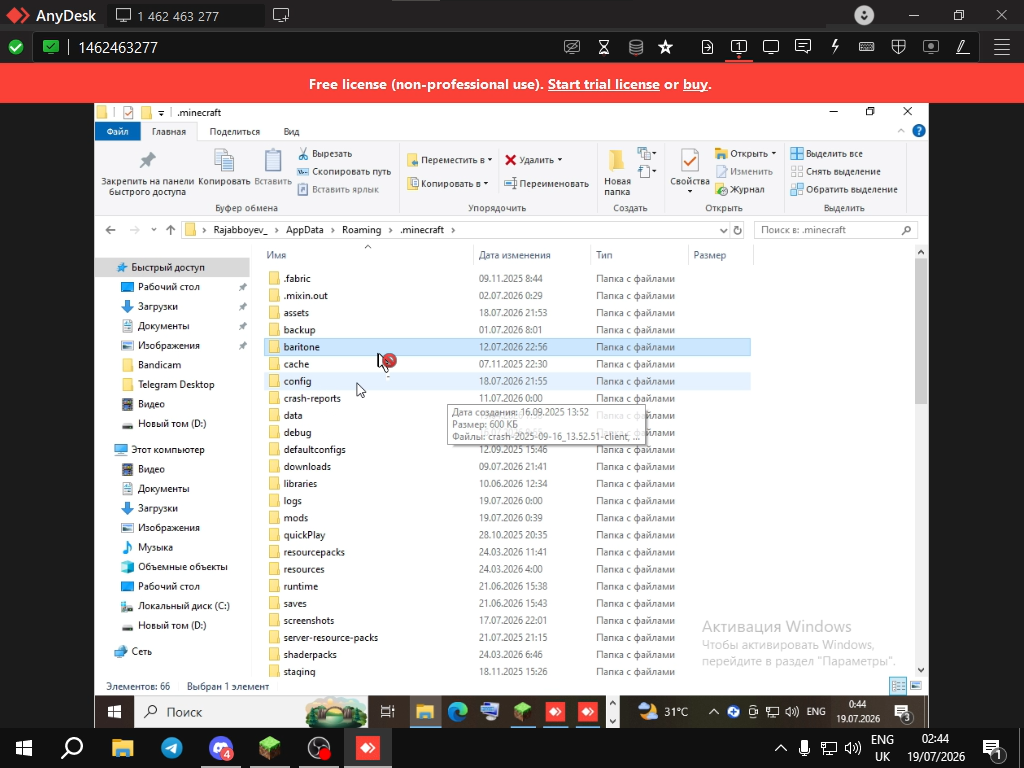Viewport: 1024px width, 768px height.
Task: Click the AnyDesk lightning actions icon
Action: click(x=835, y=47)
